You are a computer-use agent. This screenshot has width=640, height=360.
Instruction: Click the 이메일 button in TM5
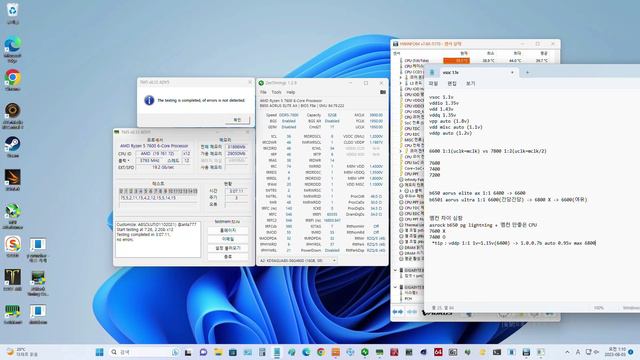[x=228, y=239]
